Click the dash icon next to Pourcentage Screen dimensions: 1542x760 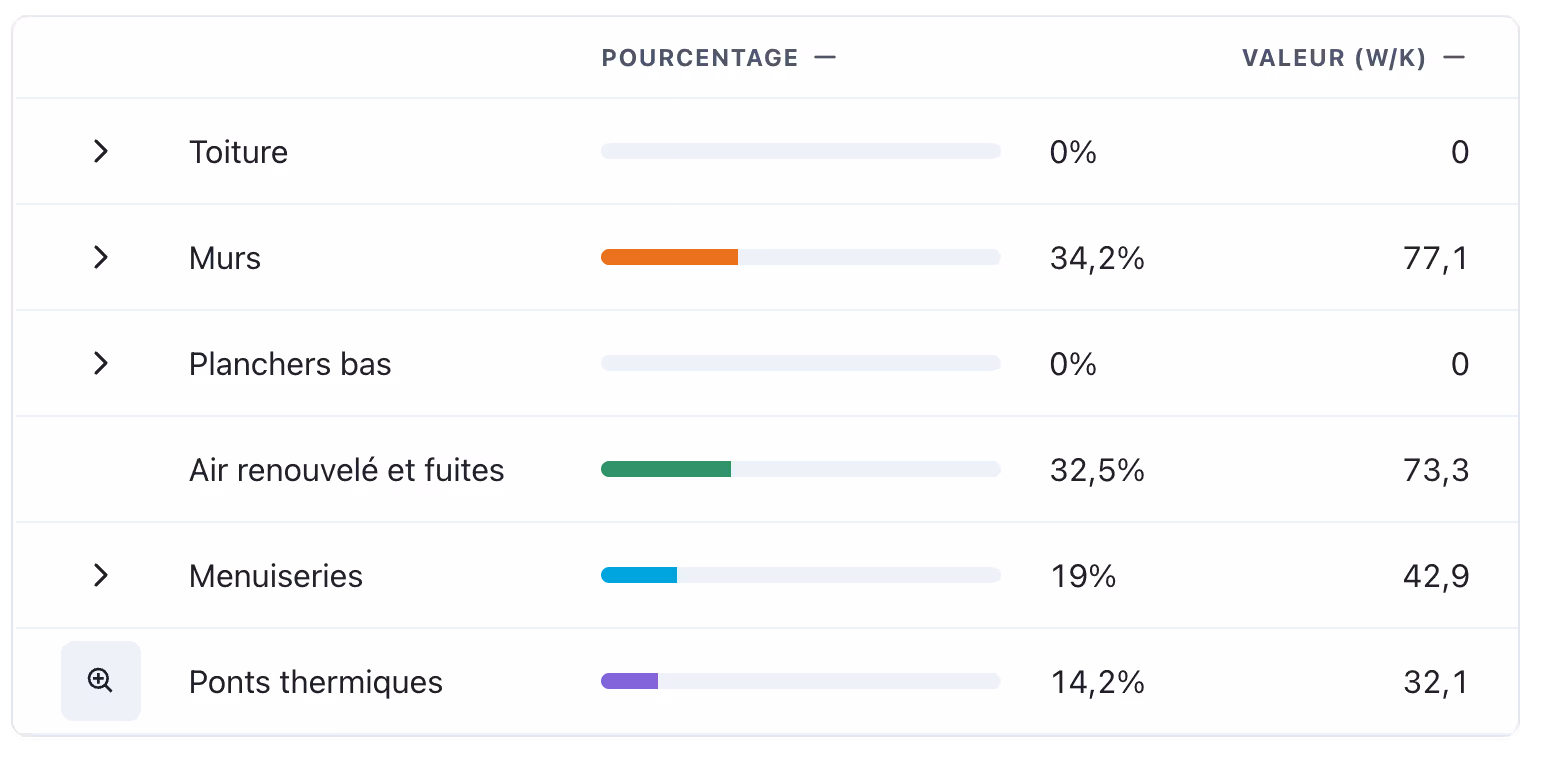[824, 57]
